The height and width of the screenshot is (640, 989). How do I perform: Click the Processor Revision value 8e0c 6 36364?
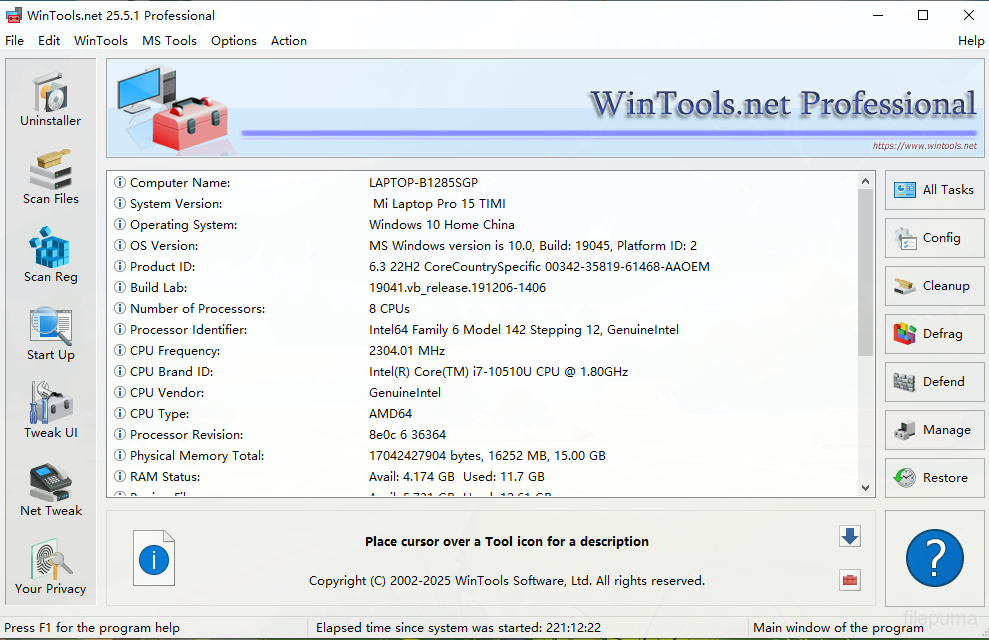pos(407,434)
